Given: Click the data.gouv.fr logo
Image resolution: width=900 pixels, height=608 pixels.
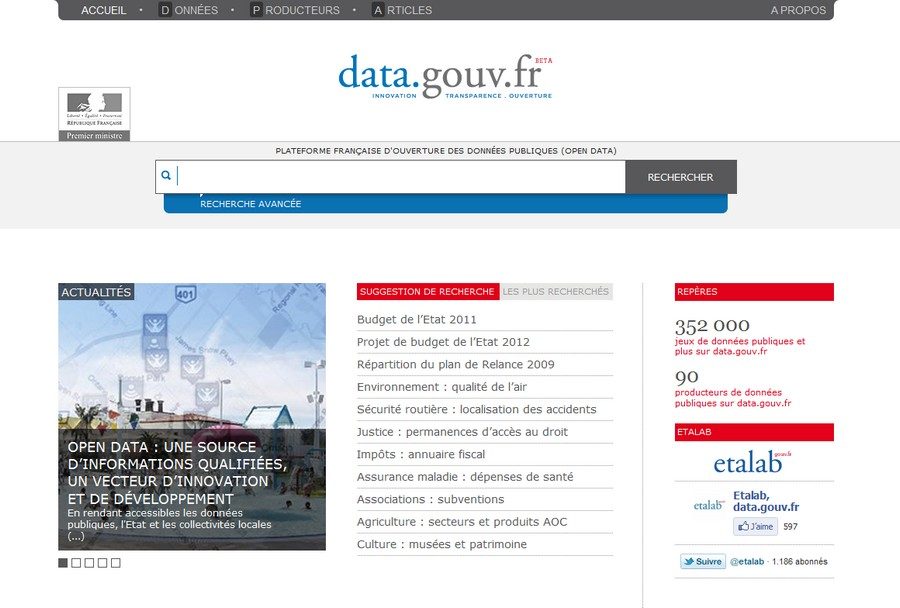Looking at the screenshot, I should pyautogui.click(x=444, y=76).
